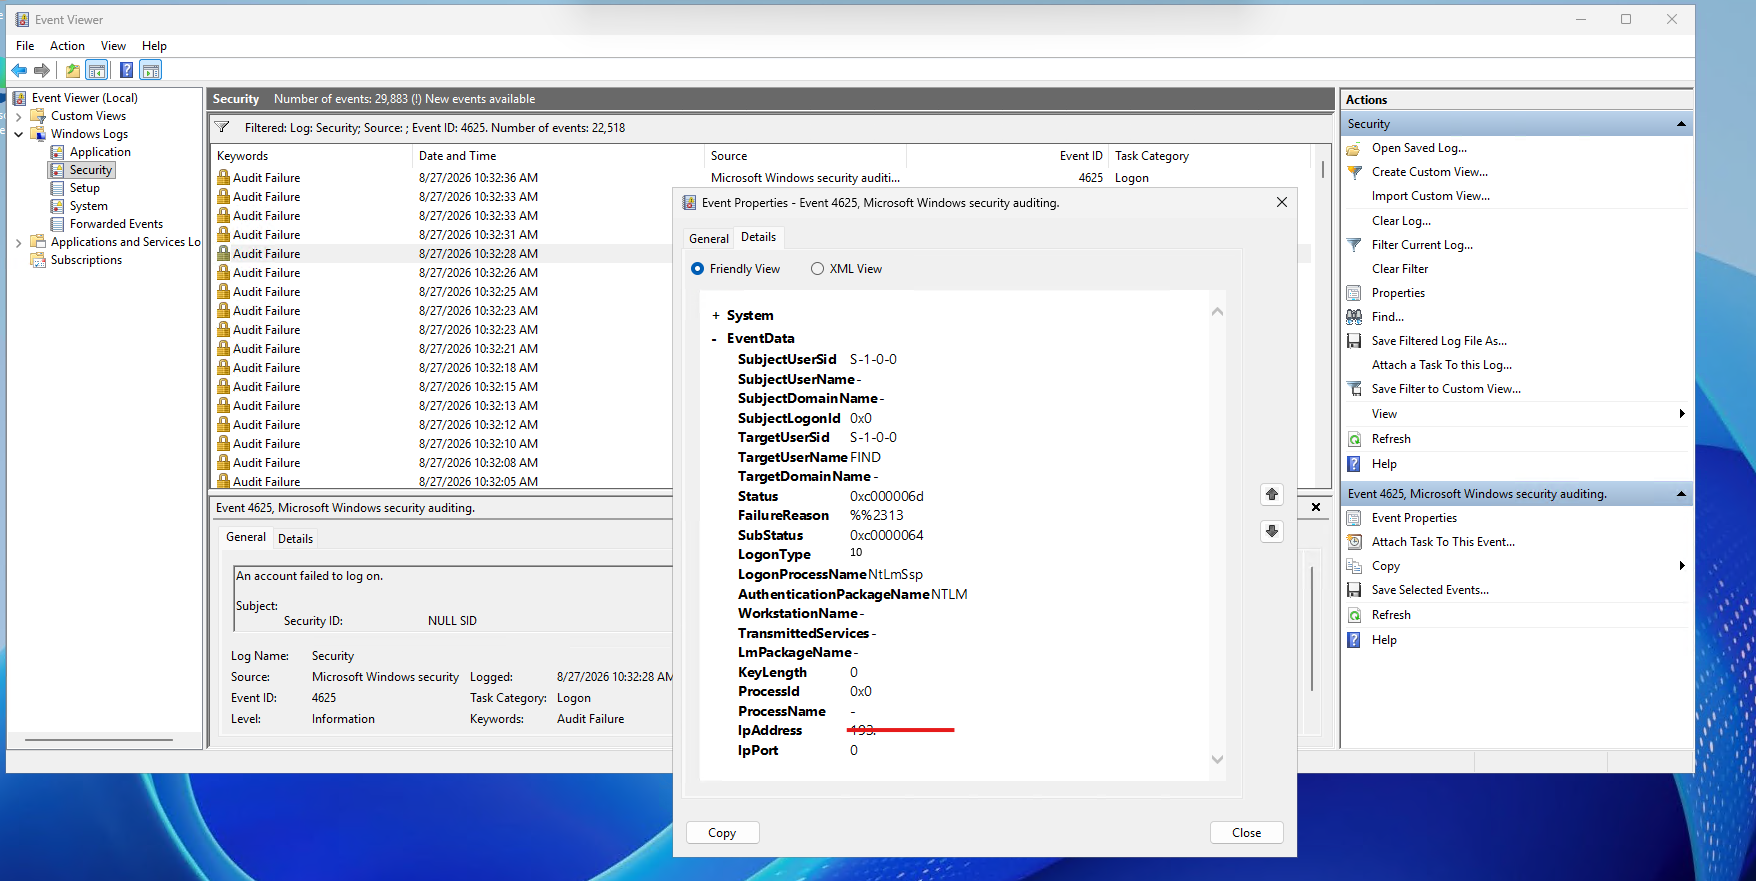
Task: Click the Filter Current Log icon
Action: (1354, 245)
